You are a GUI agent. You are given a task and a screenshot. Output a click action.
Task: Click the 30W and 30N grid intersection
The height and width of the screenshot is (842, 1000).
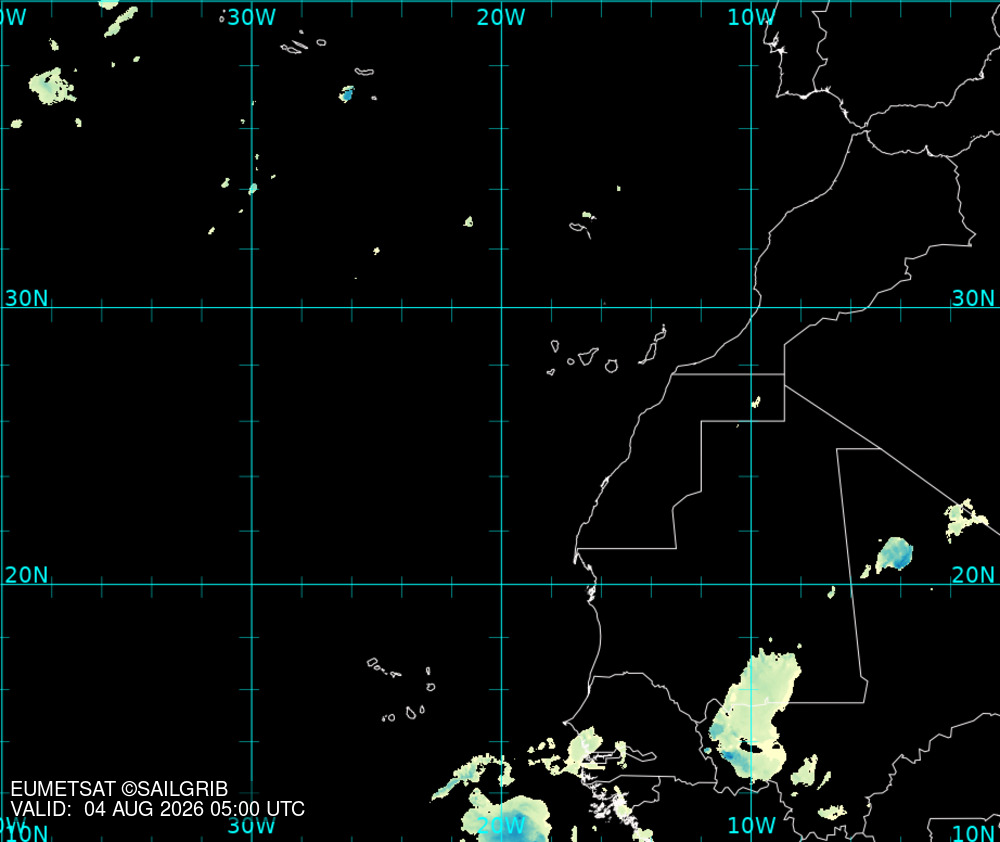coord(252,307)
